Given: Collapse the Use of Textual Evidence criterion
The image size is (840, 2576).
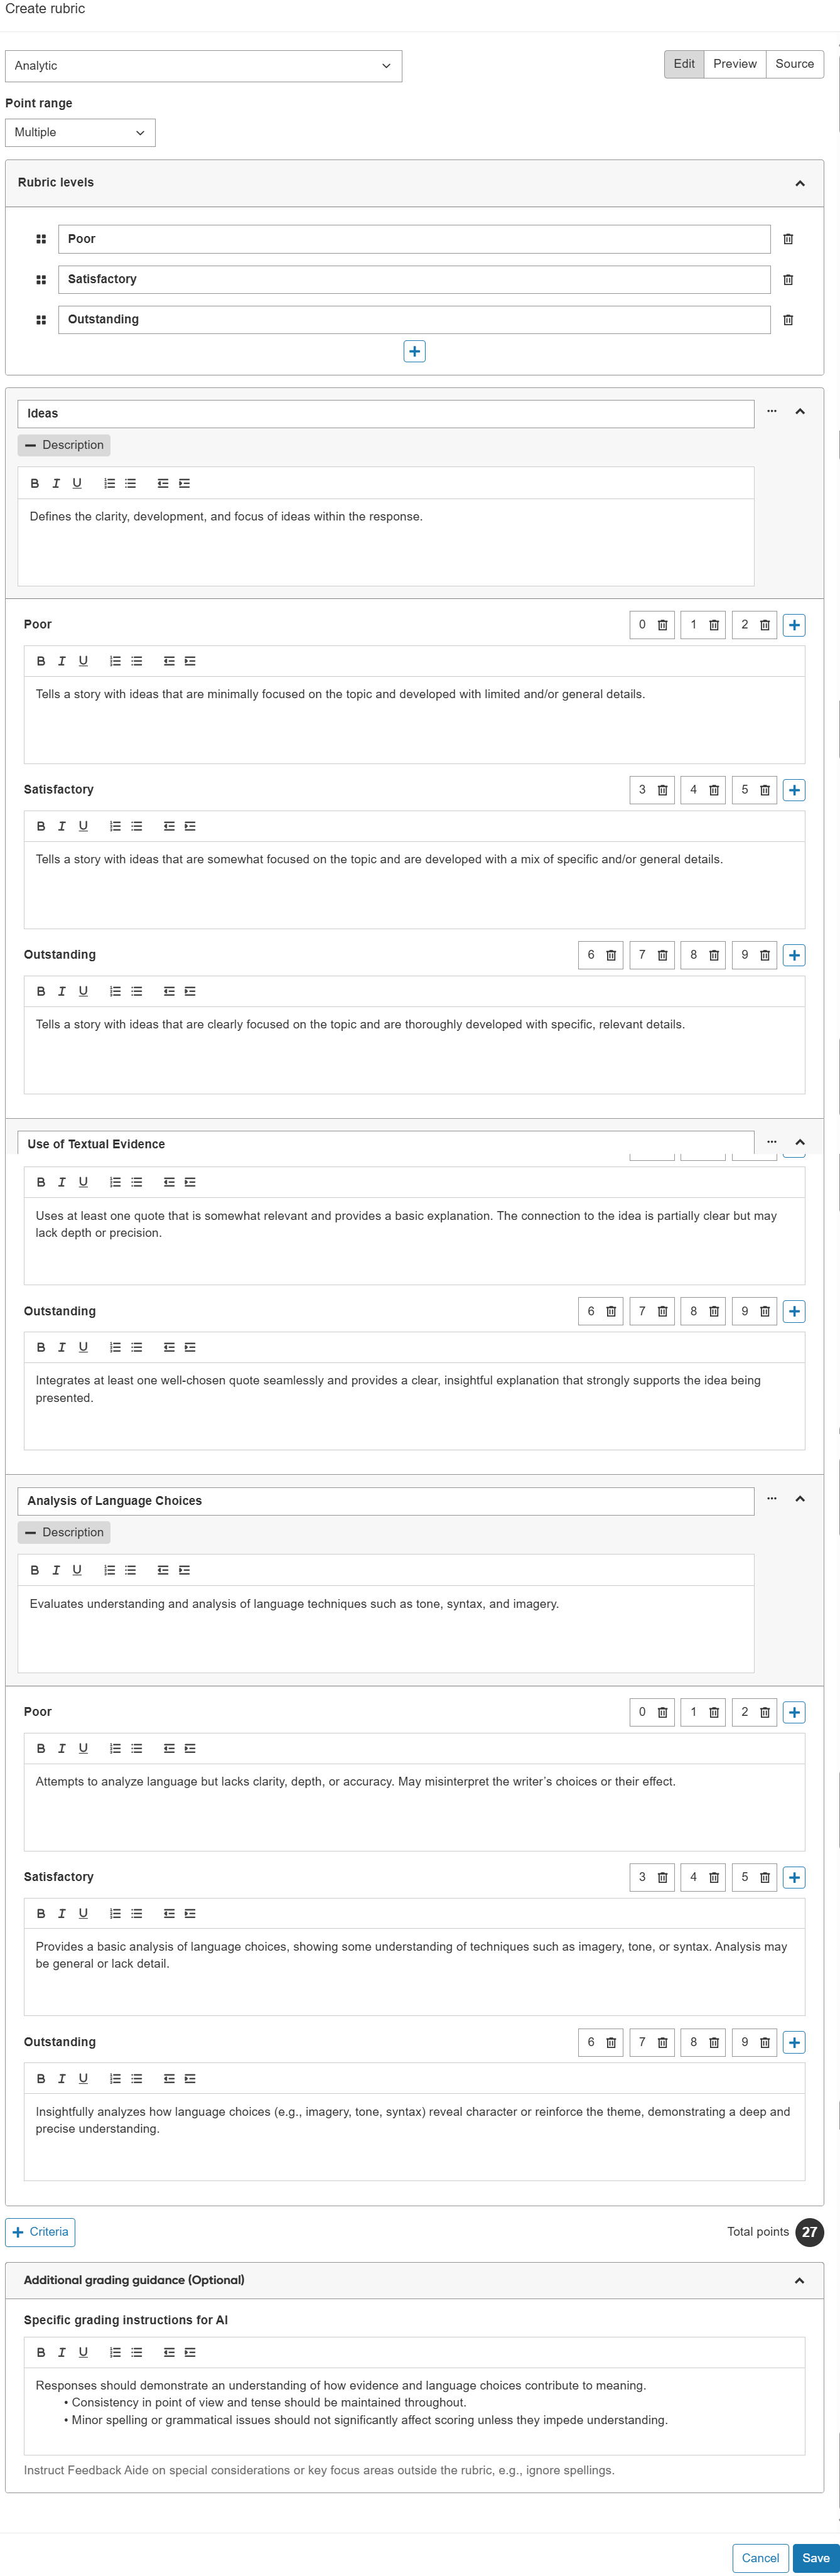Looking at the screenshot, I should point(799,1140).
